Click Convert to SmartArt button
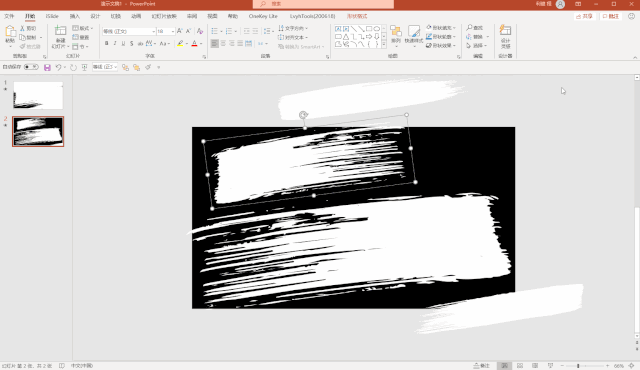The width and height of the screenshot is (640, 370). click(x=301, y=47)
